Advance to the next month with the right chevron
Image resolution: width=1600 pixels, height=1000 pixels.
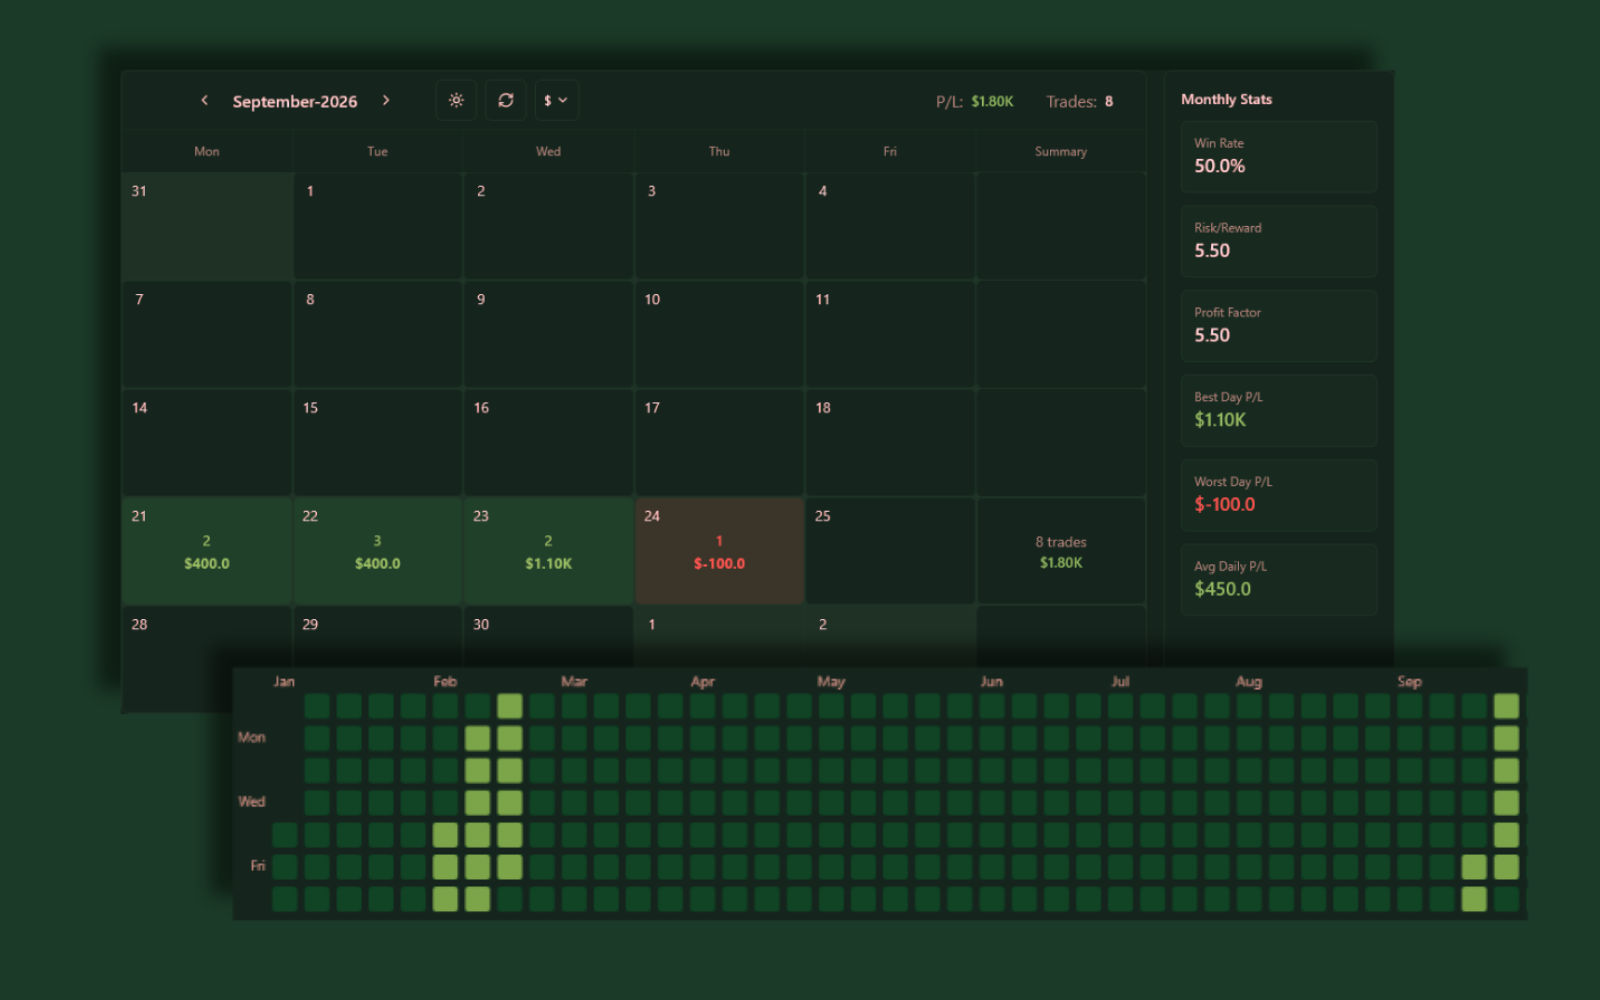click(386, 100)
